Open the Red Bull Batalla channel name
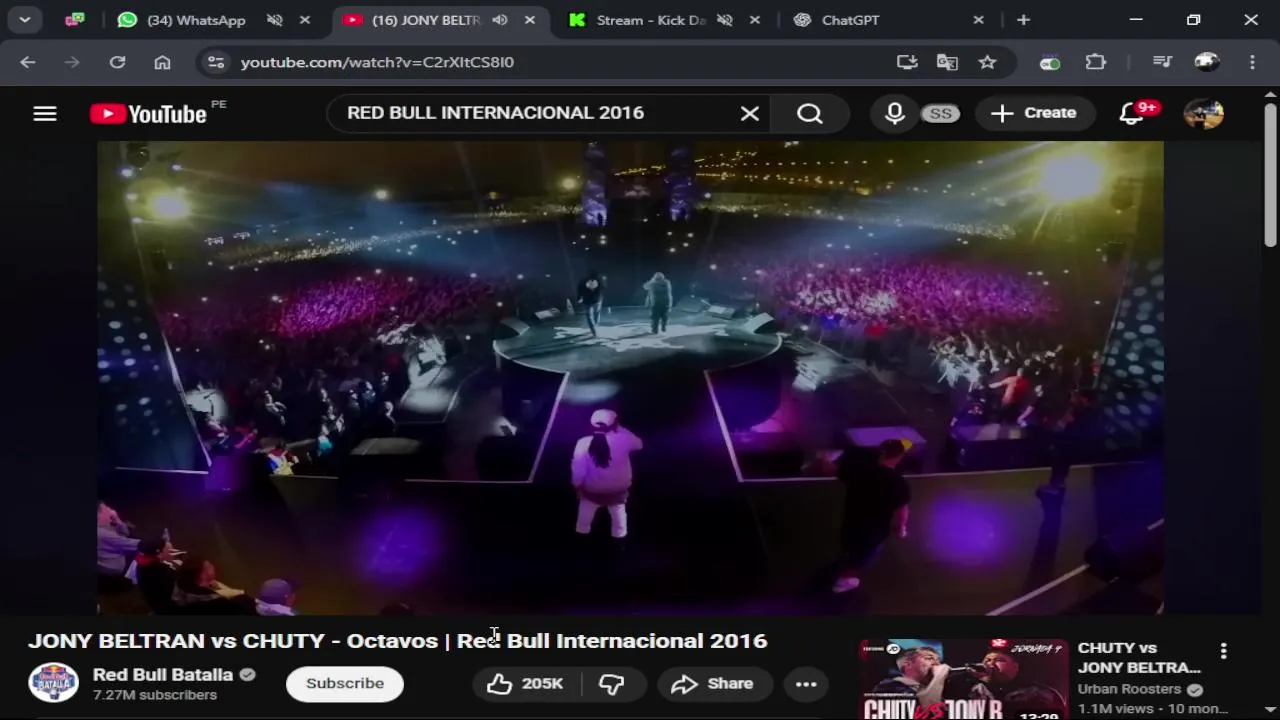Viewport: 1280px width, 720px height. (x=163, y=675)
